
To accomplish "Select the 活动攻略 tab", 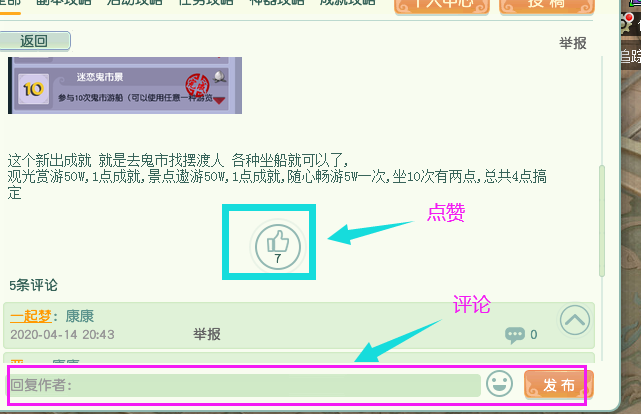I will pyautogui.click(x=134, y=2).
